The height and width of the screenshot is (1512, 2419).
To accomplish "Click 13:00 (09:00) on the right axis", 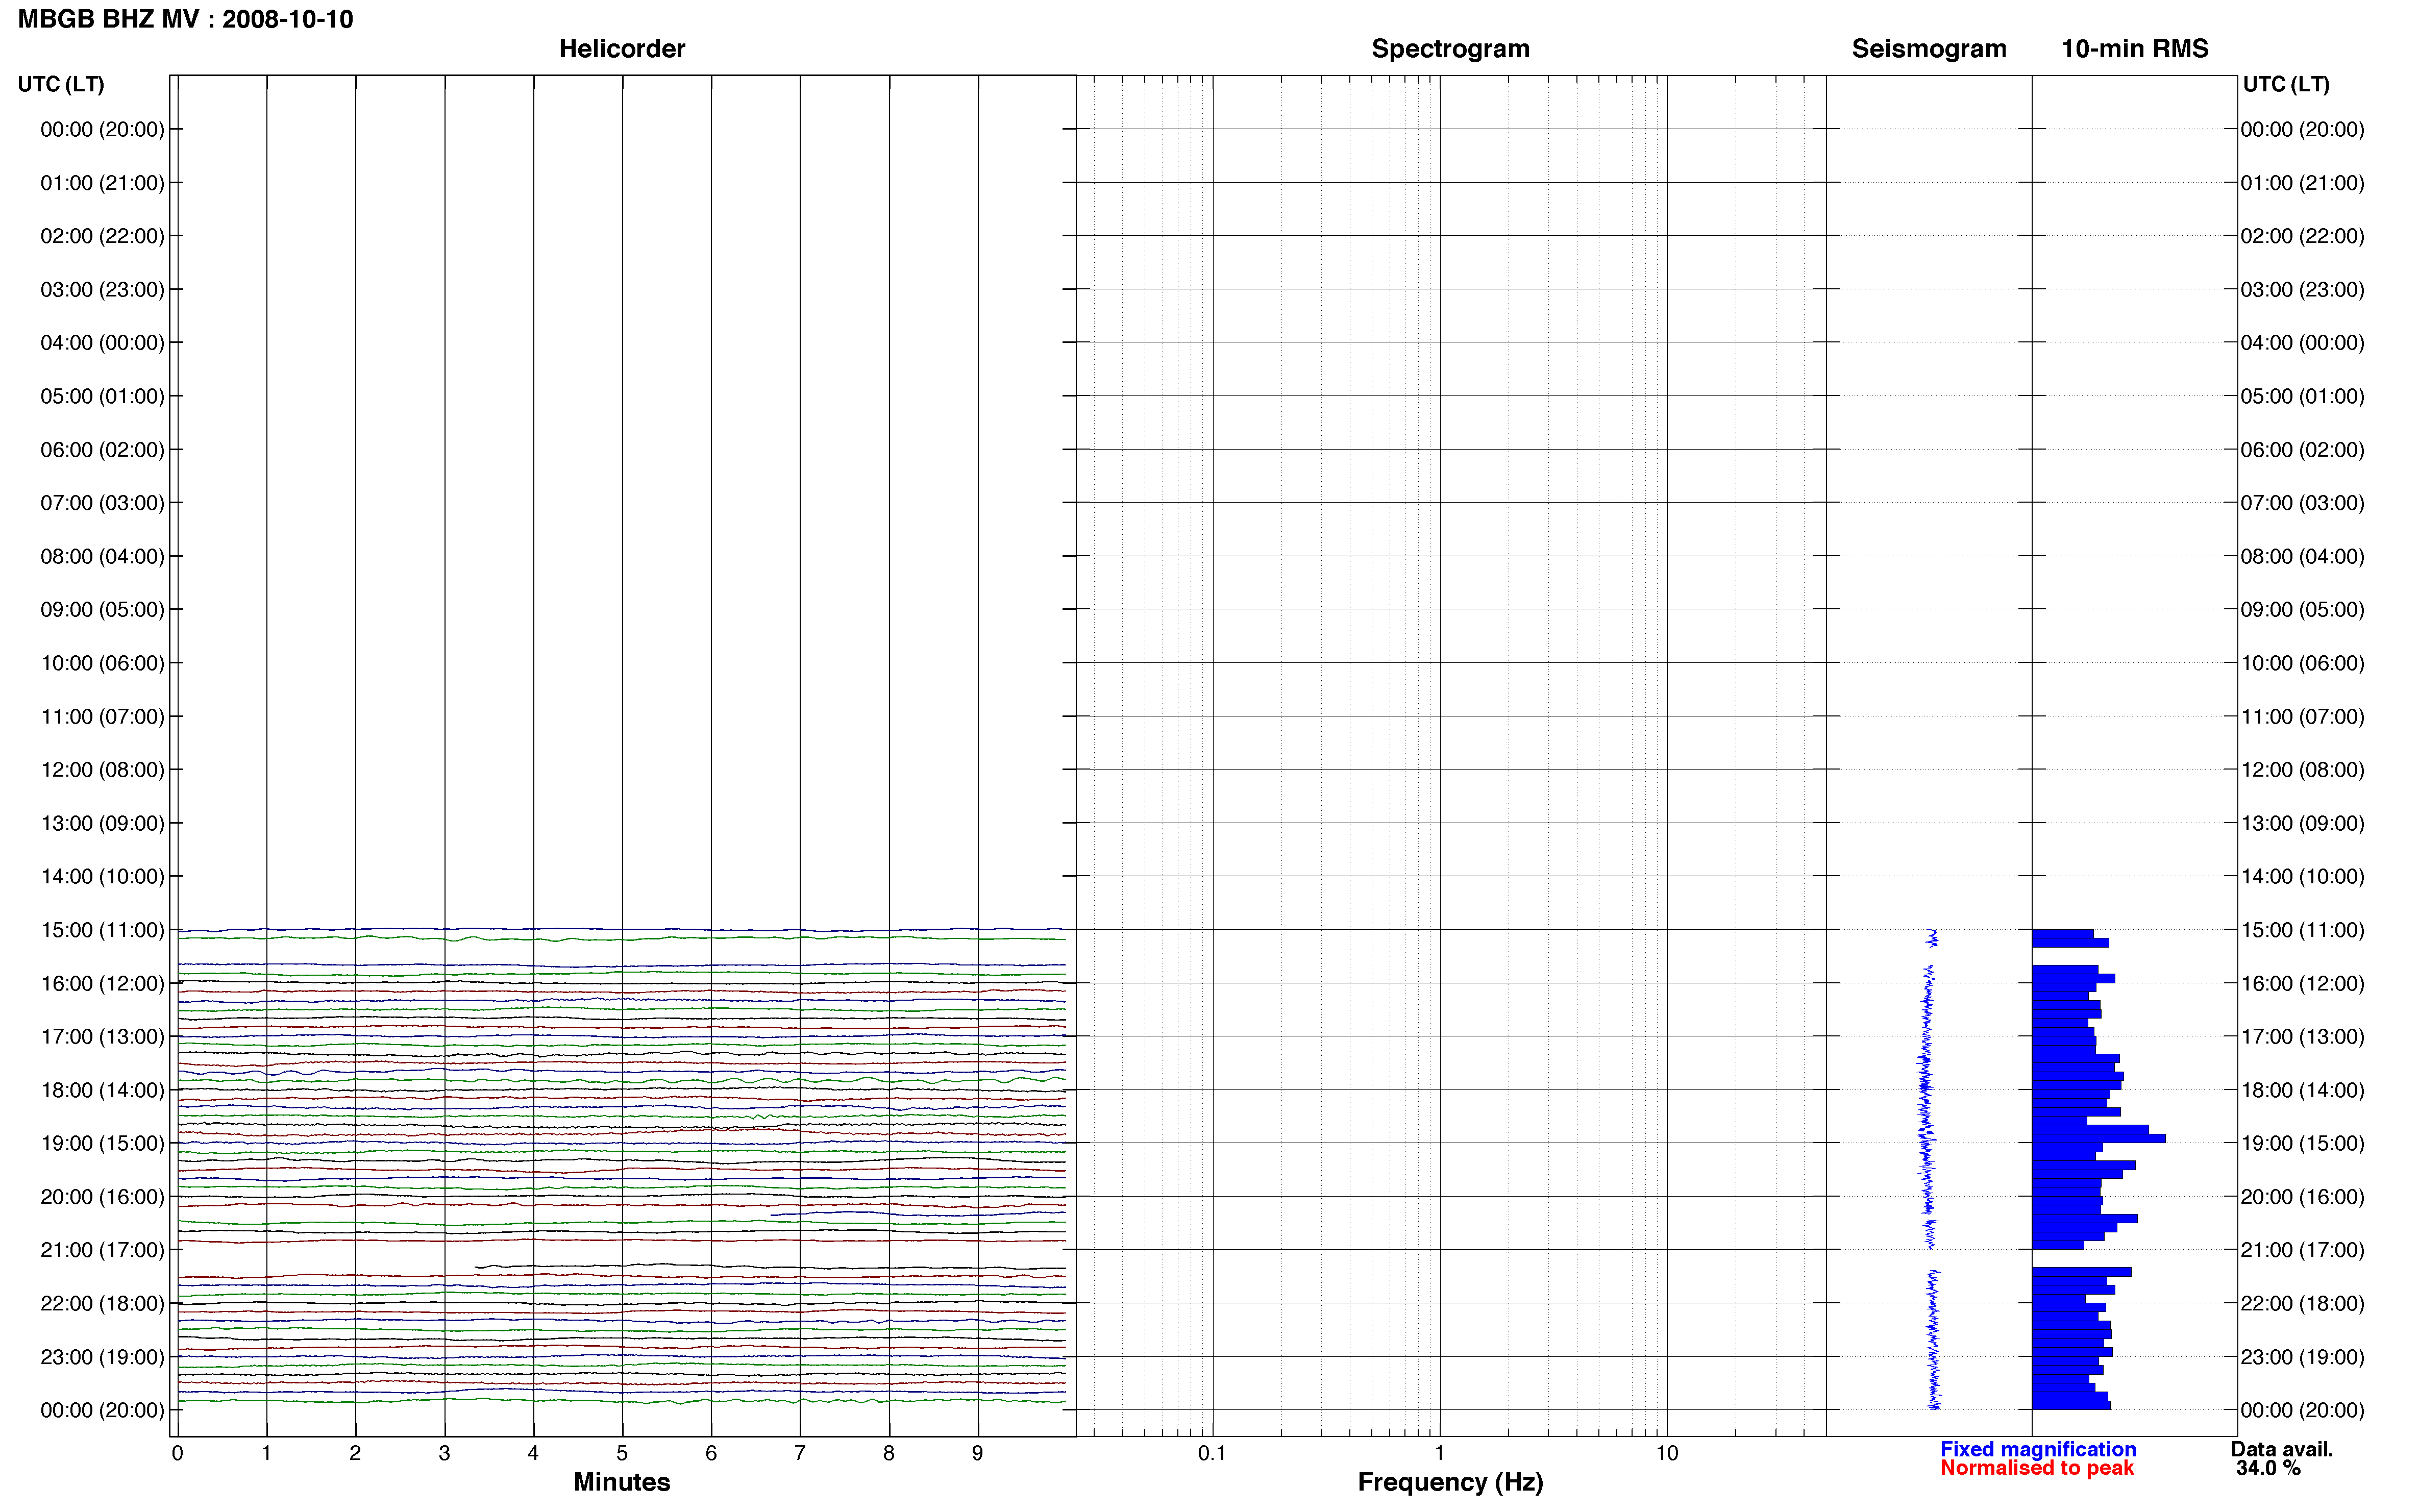I will [2302, 823].
